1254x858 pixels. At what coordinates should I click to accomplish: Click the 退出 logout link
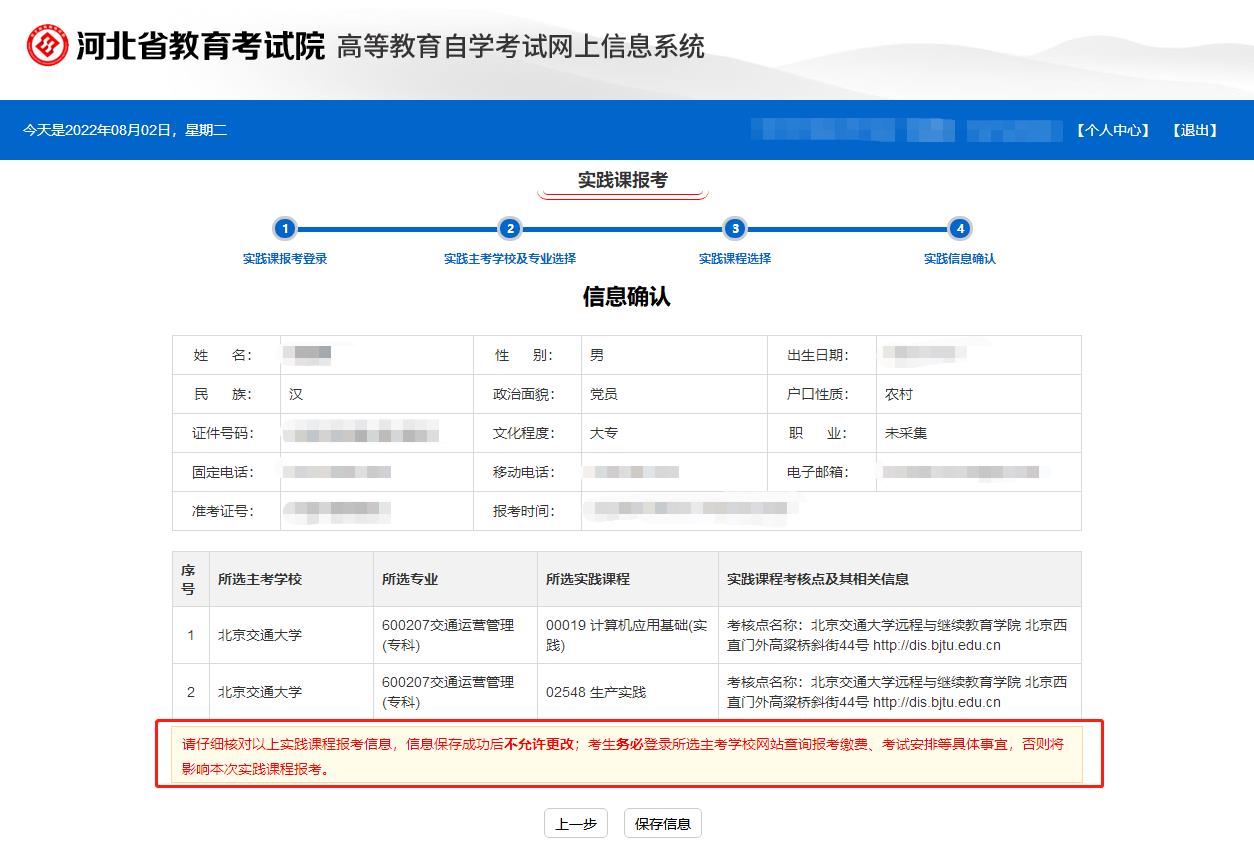click(x=1195, y=130)
